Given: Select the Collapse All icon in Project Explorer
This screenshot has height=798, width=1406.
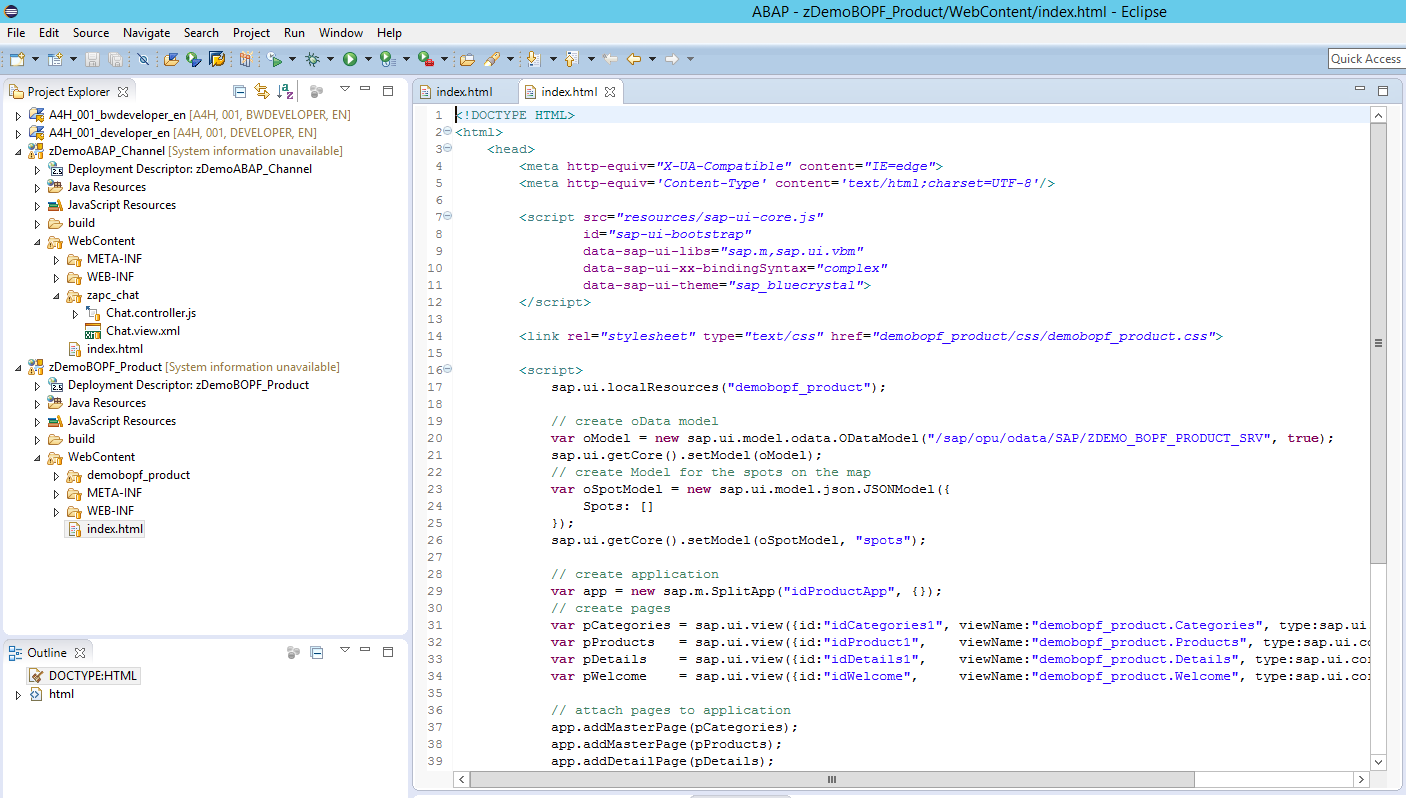Looking at the screenshot, I should 240,92.
